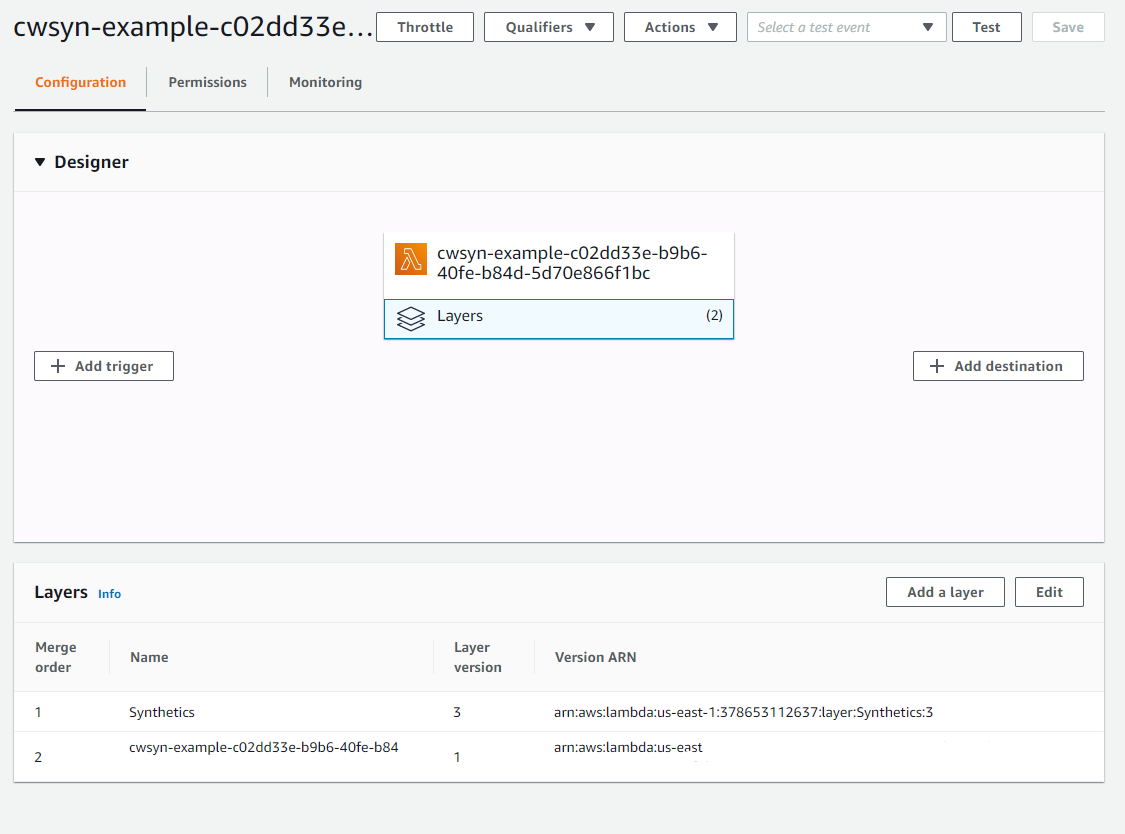1125x834 pixels.
Task: Click the plus icon on Add trigger
Action: pos(58,367)
